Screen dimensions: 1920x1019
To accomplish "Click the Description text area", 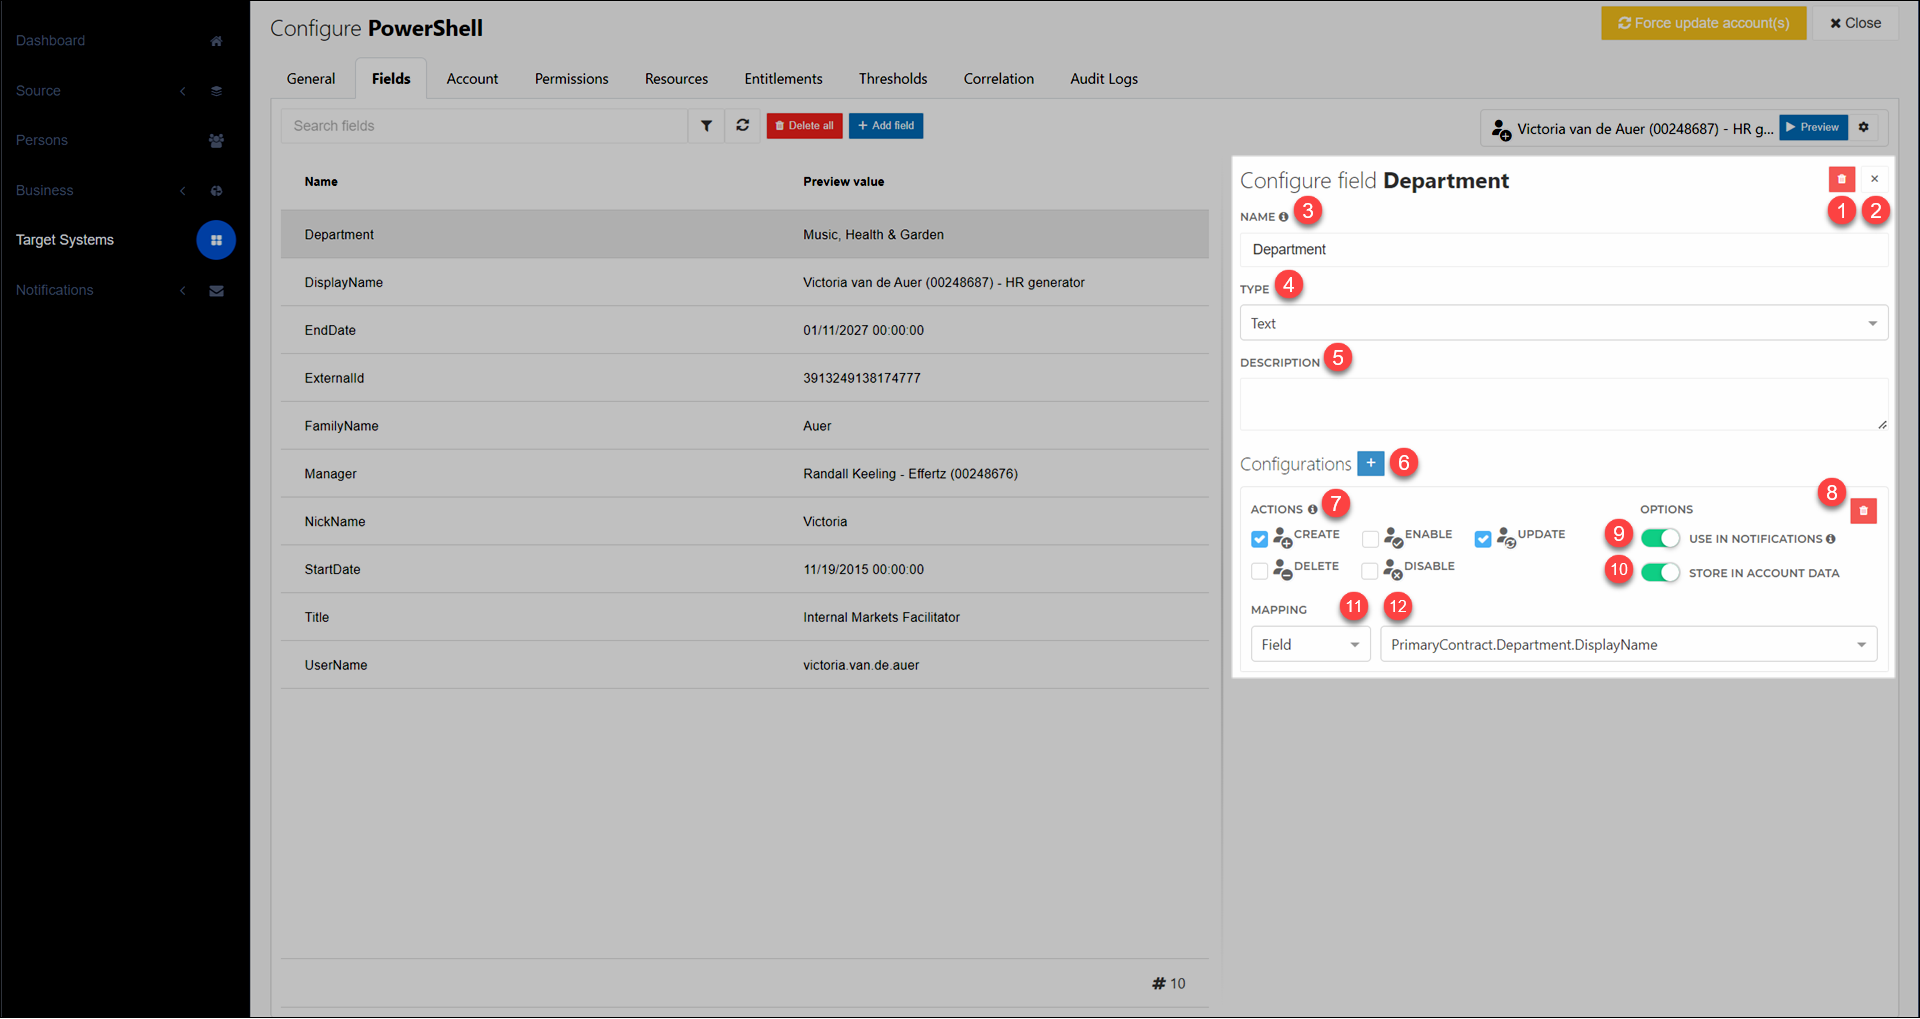I will [x=1564, y=404].
